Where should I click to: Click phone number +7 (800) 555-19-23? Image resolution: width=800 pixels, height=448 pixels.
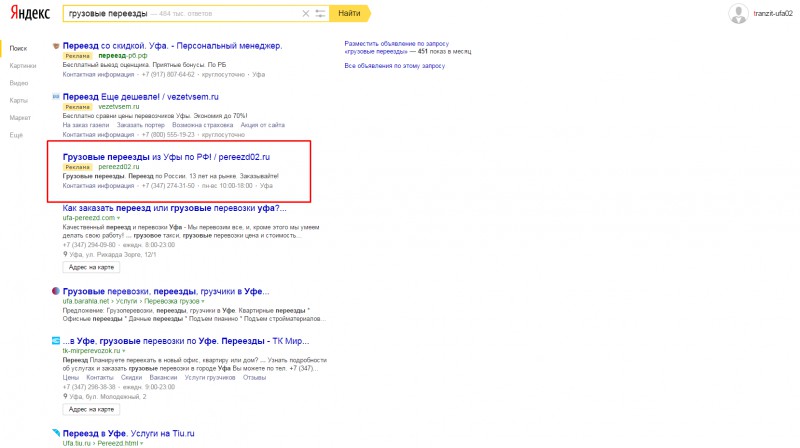168,134
